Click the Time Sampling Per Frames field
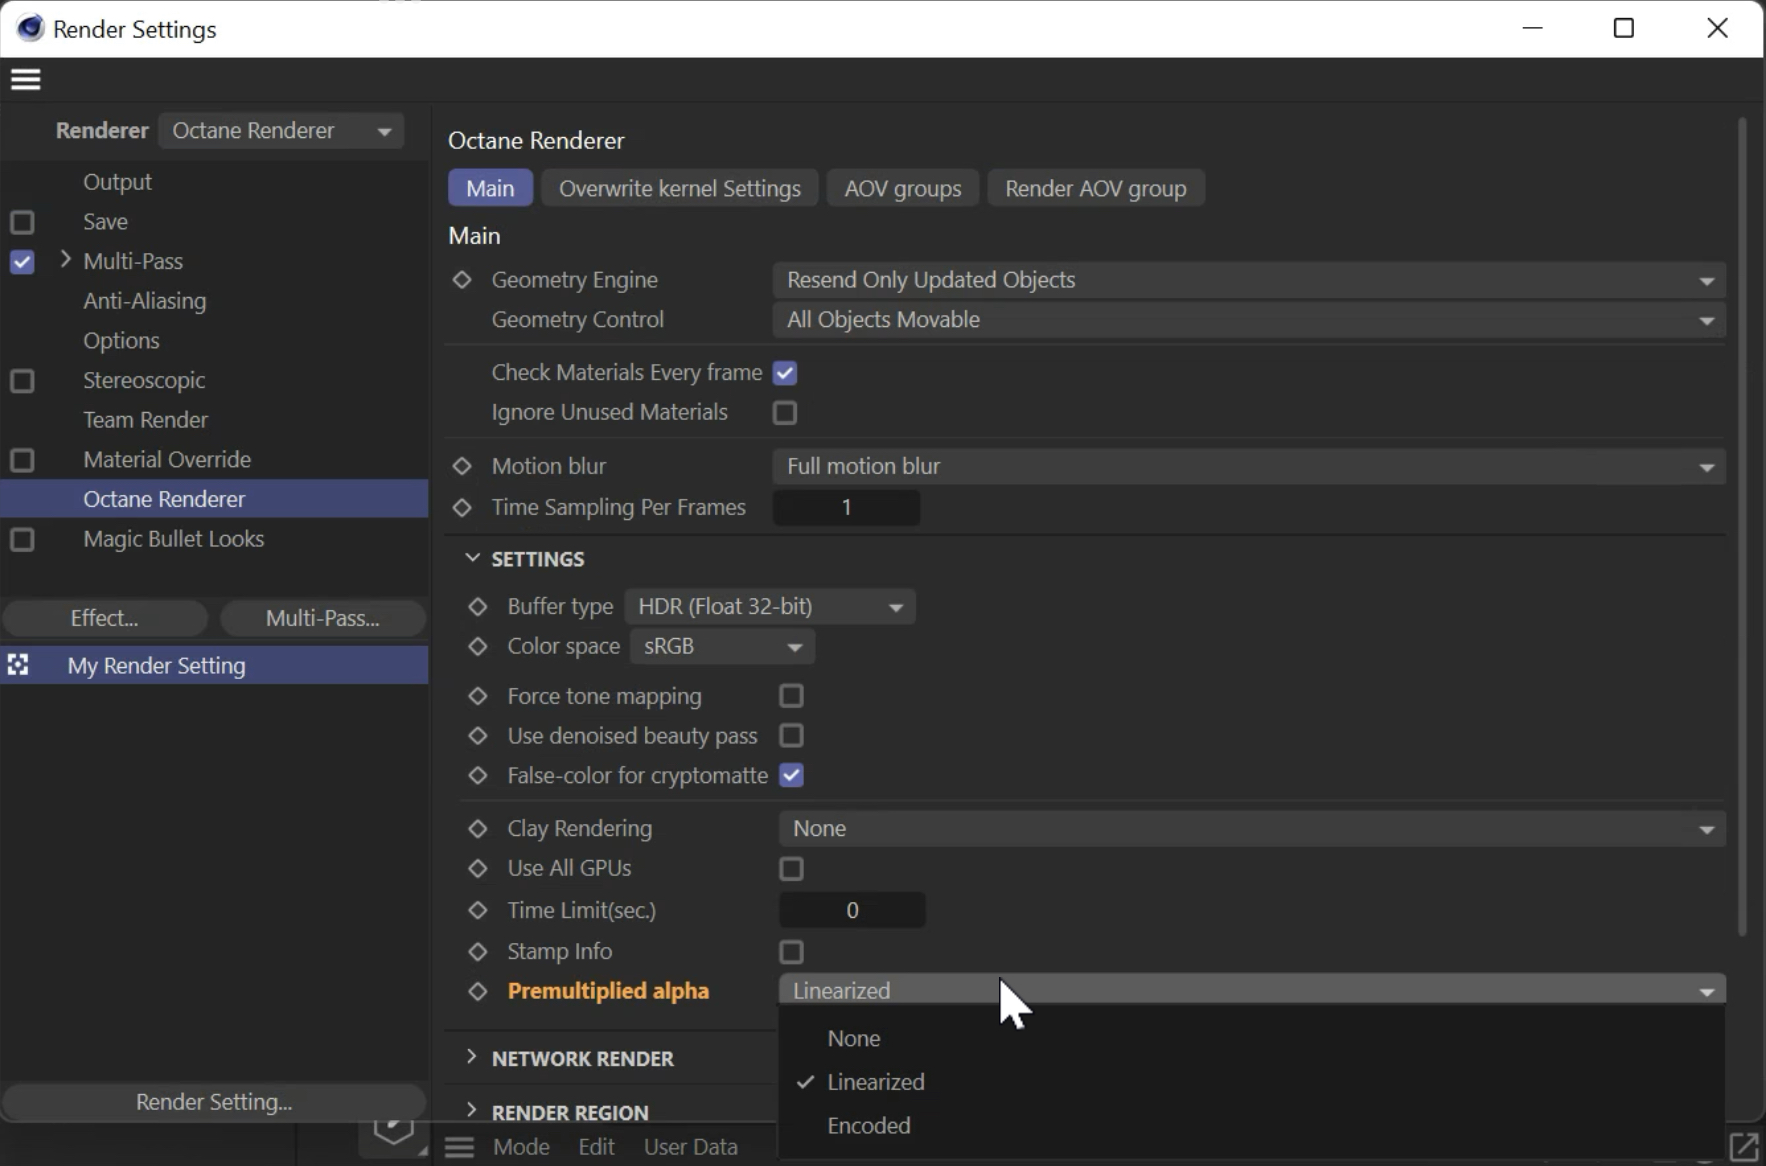Screen dimensions: 1766x1166 tap(846, 508)
